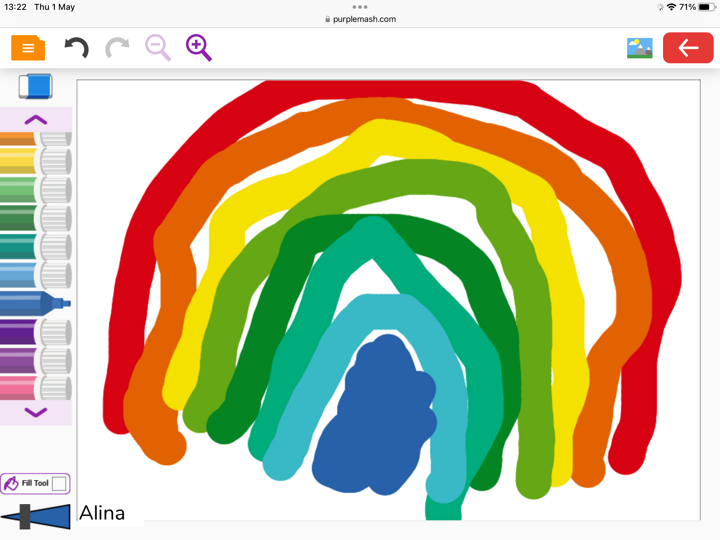The height and width of the screenshot is (540, 720).
Task: Pick the light blue marker pen
Action: pyautogui.click(x=36, y=275)
